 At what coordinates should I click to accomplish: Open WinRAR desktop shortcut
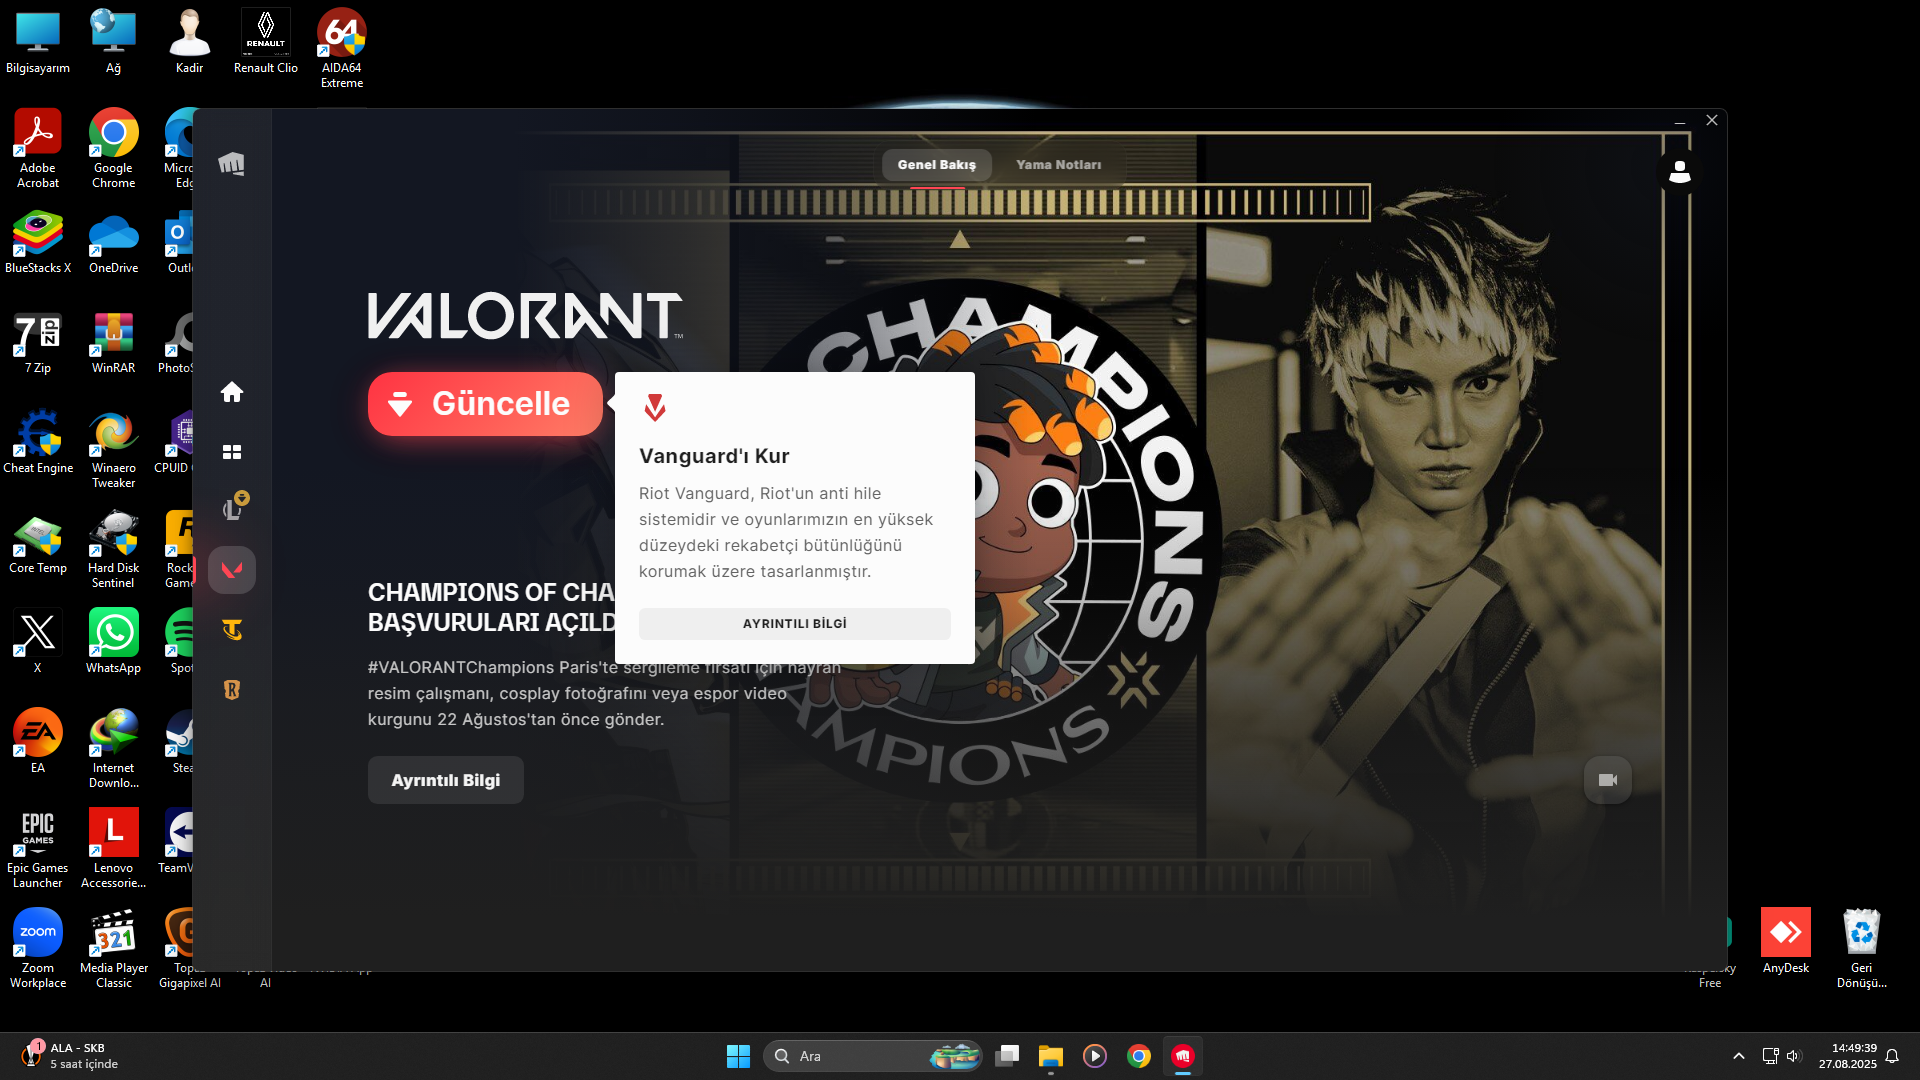[114, 343]
